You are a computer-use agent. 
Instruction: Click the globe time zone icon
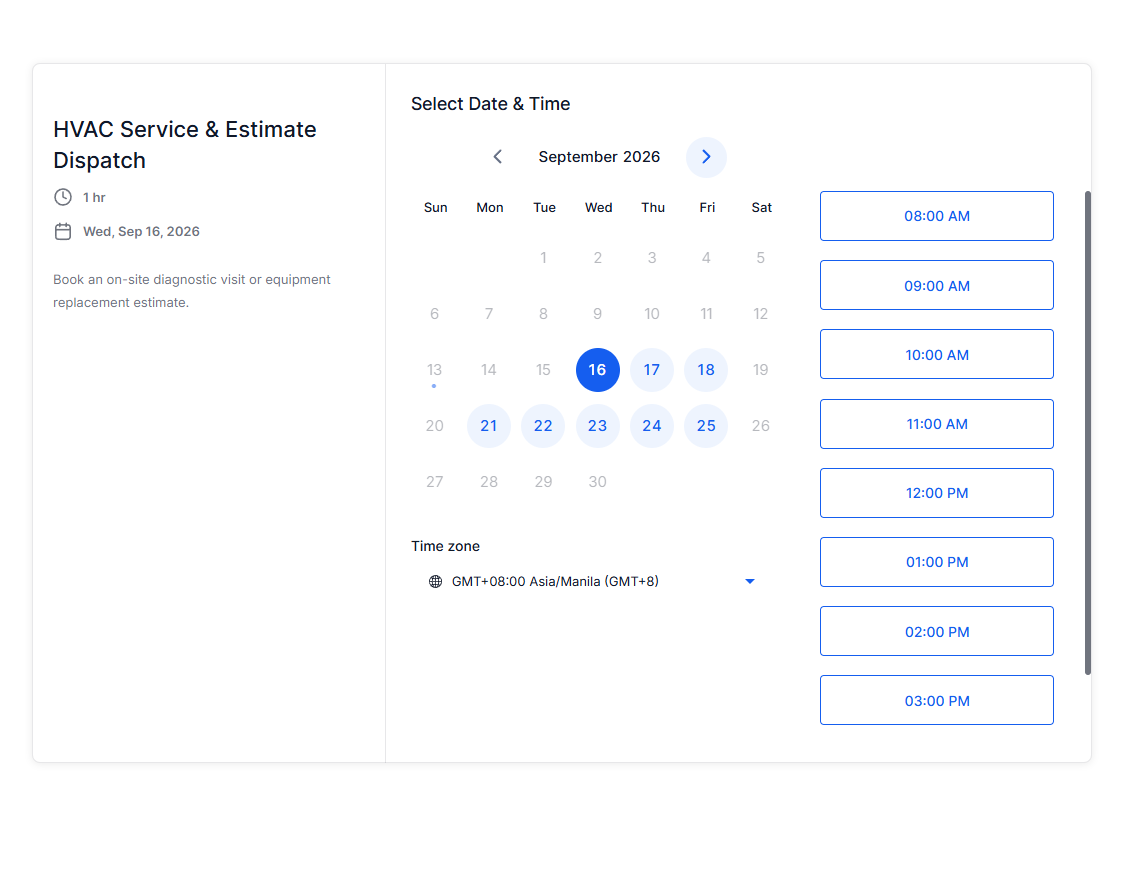pos(435,582)
